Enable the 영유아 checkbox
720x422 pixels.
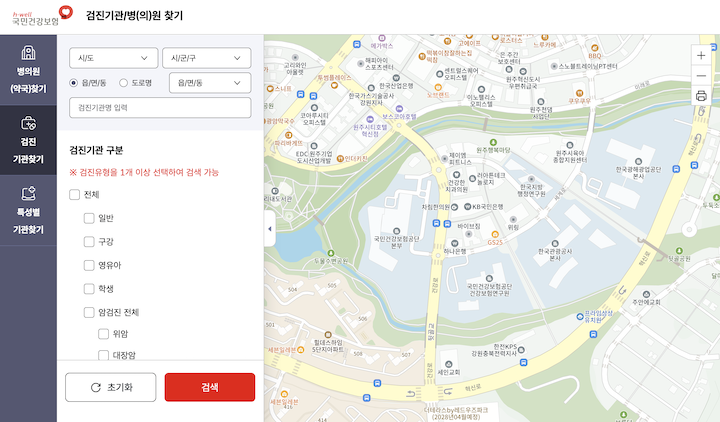89,265
